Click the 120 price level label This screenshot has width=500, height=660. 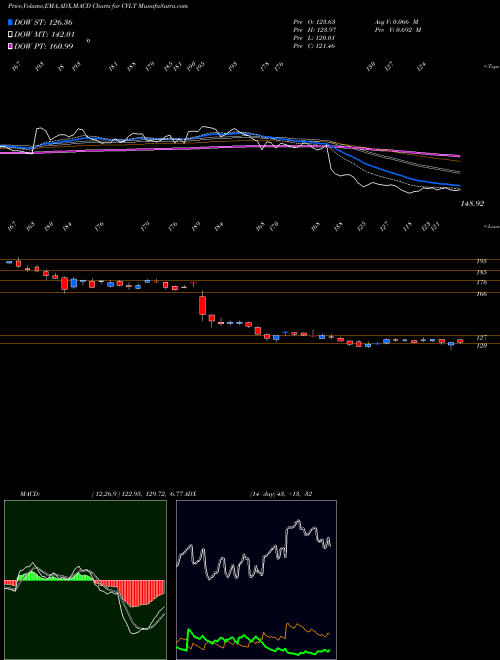click(x=481, y=346)
